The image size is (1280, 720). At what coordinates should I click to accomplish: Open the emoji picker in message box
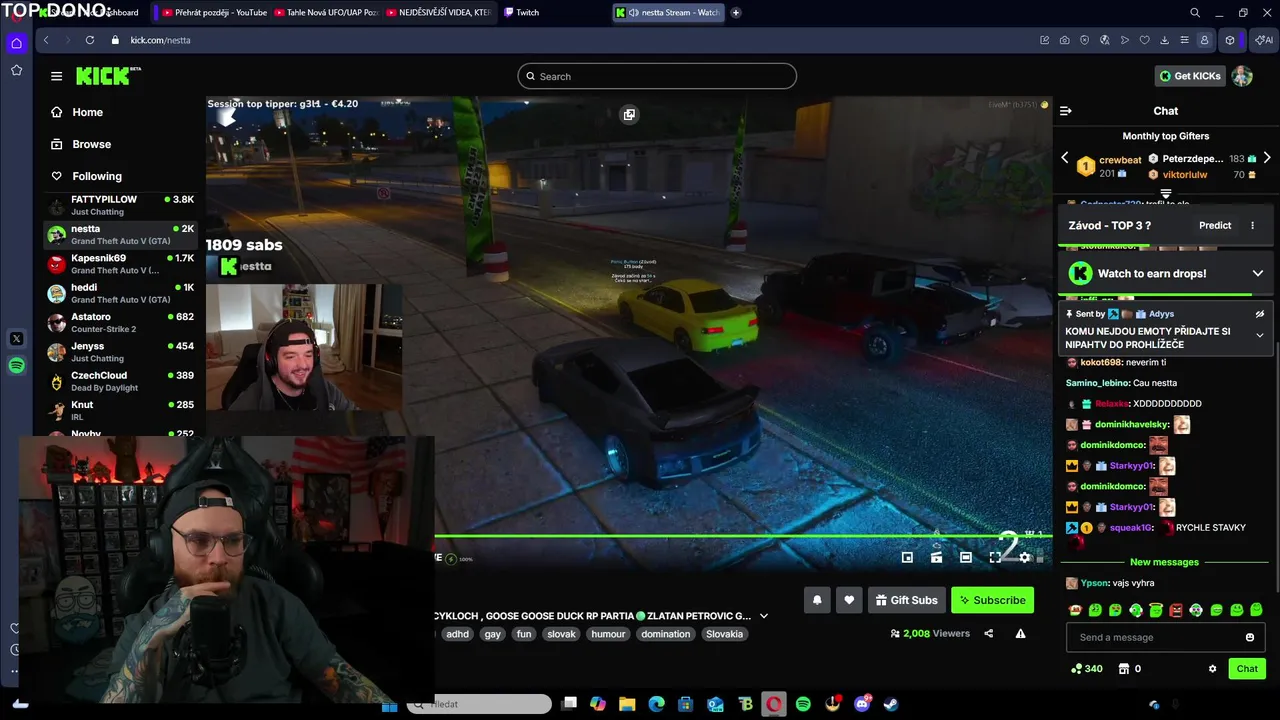click(x=1250, y=637)
